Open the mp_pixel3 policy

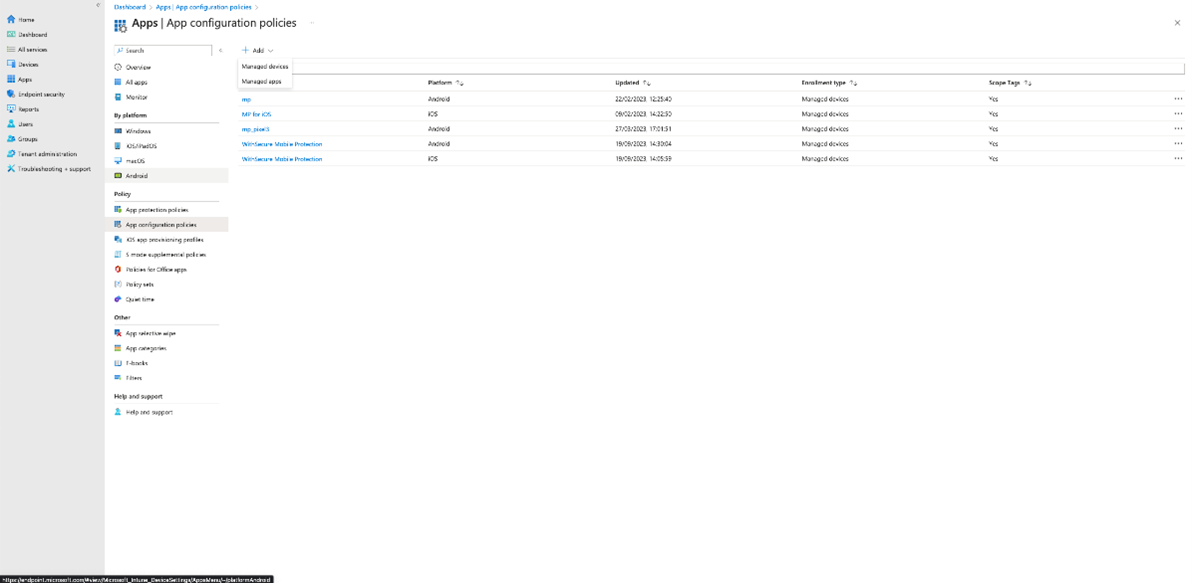coord(254,128)
